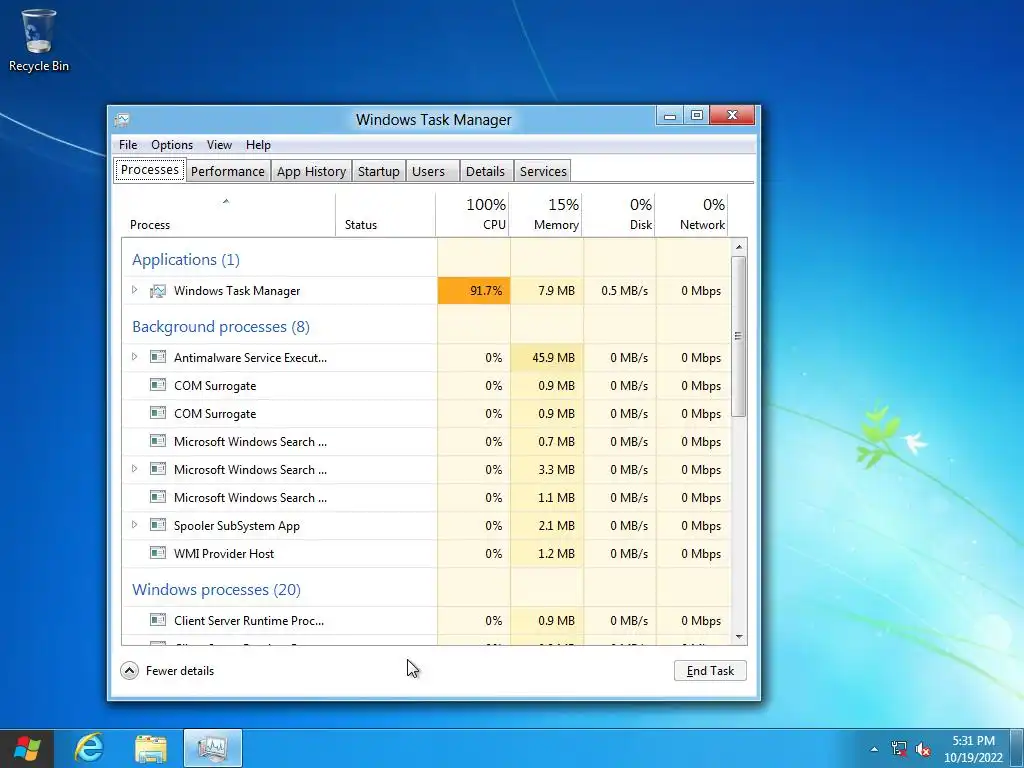Select the Processes tab
This screenshot has height=768, width=1024.
pyautogui.click(x=150, y=170)
